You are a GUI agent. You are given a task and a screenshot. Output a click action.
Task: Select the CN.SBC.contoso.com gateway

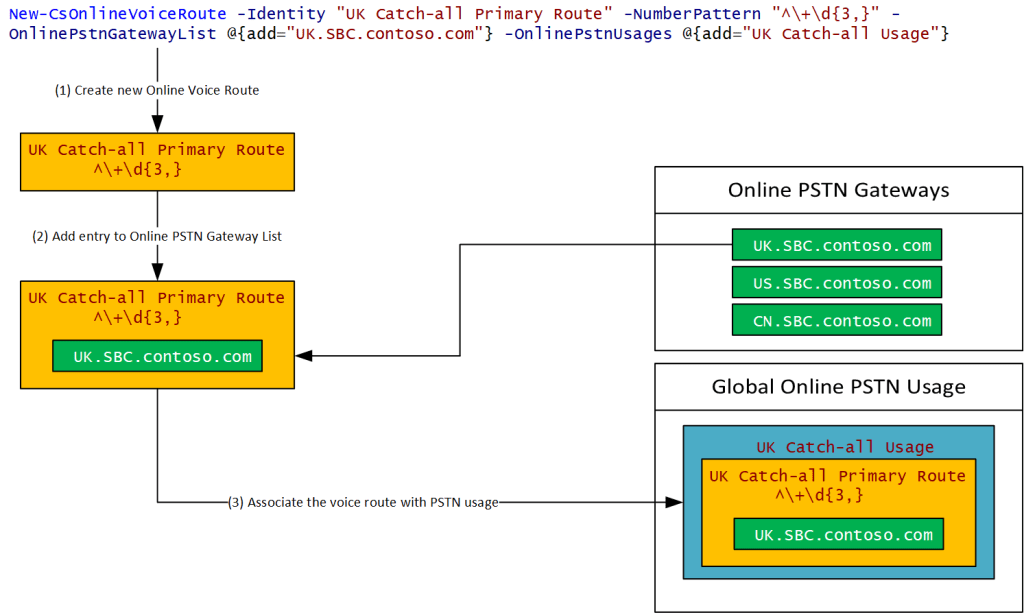tap(837, 321)
